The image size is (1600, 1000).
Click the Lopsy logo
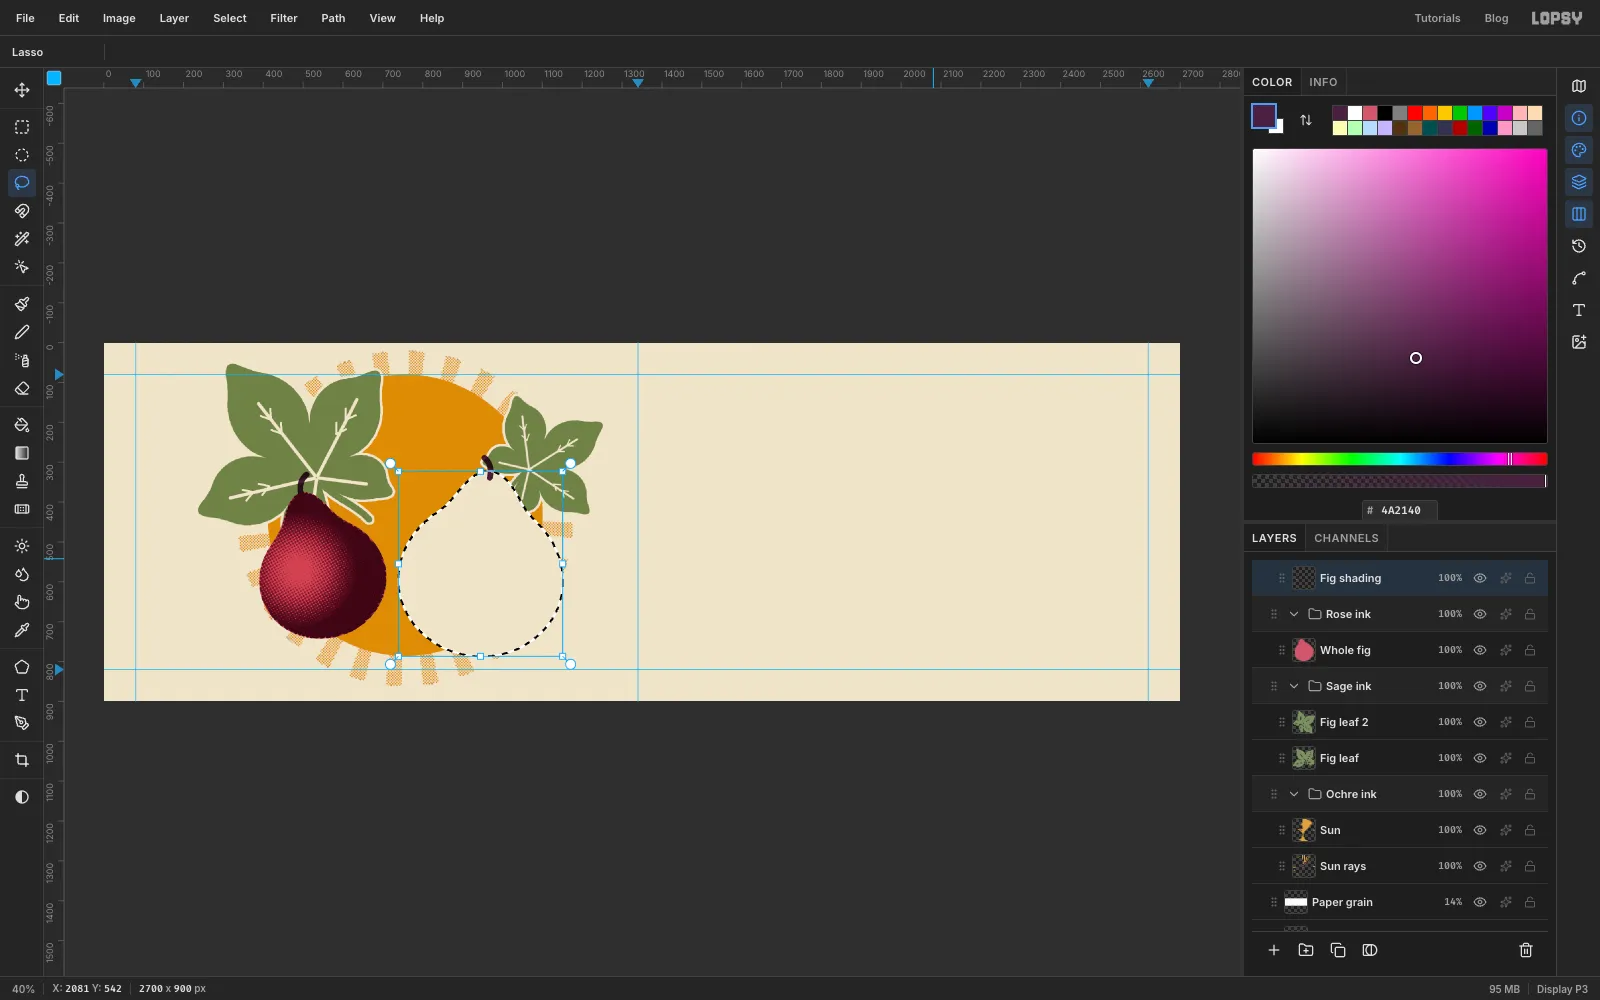(x=1557, y=18)
